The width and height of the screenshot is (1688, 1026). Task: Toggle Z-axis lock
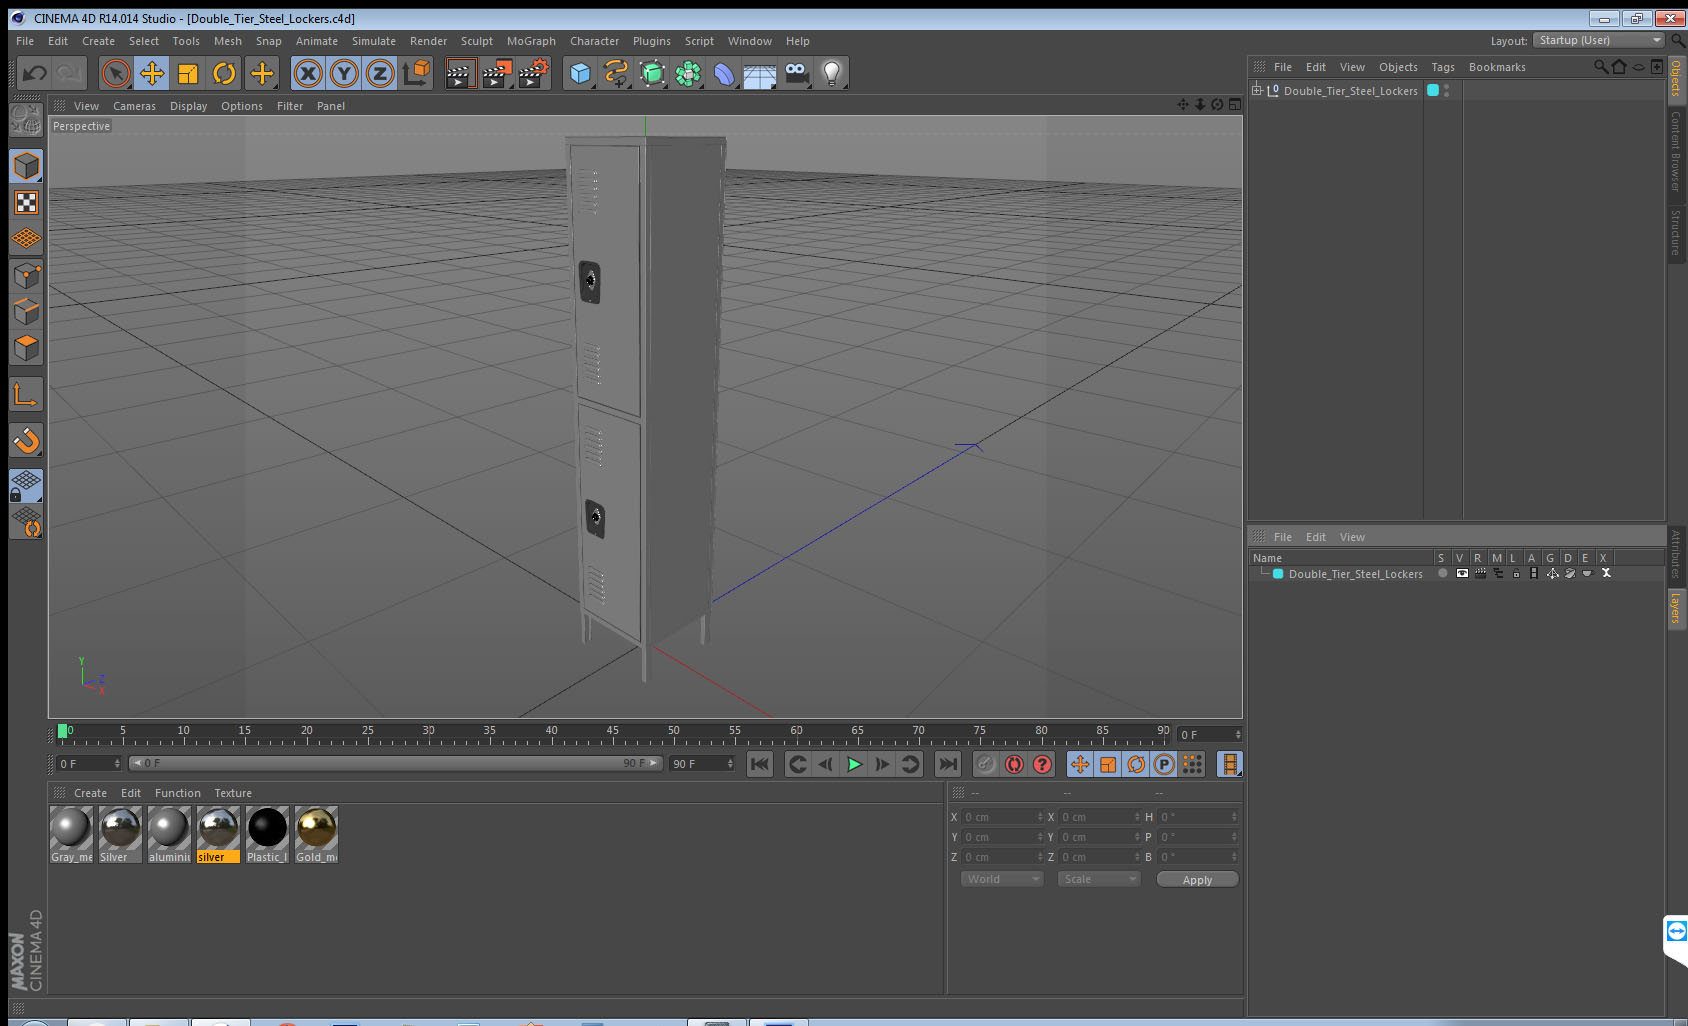[x=380, y=73]
